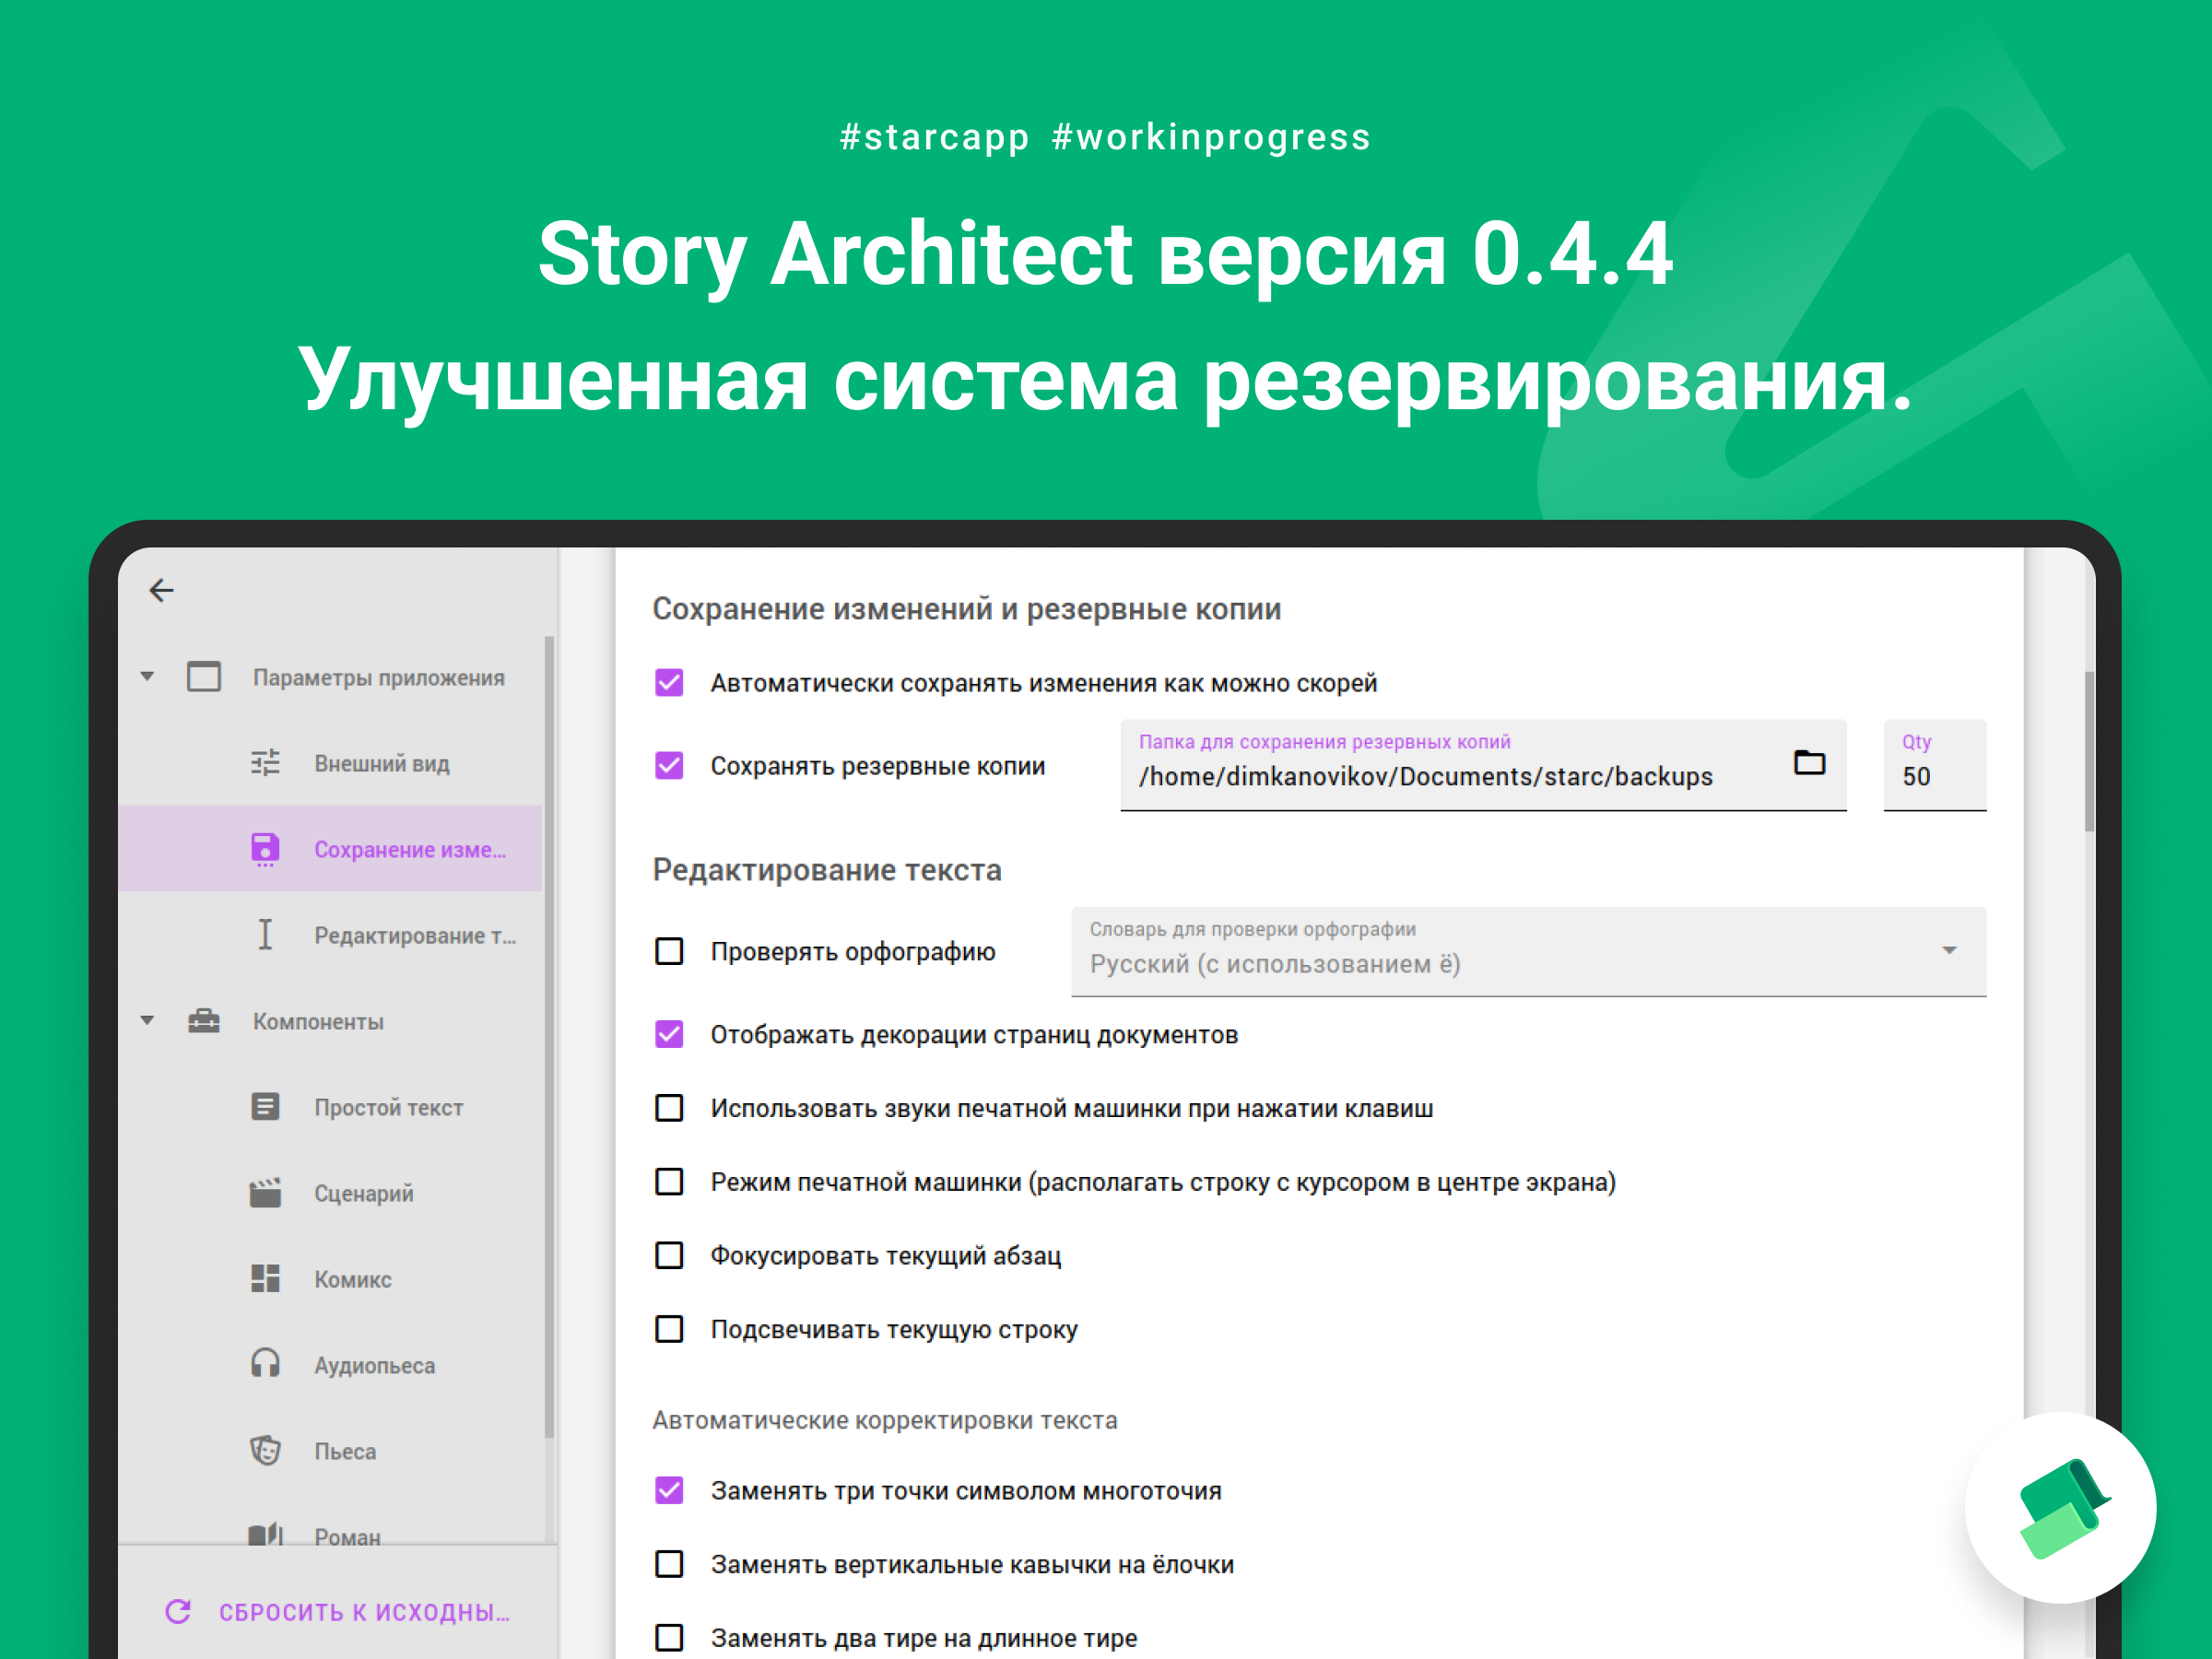2212x1659 pixels.
Task: Check Подсвечивать текущую строку
Action: [x=669, y=1329]
